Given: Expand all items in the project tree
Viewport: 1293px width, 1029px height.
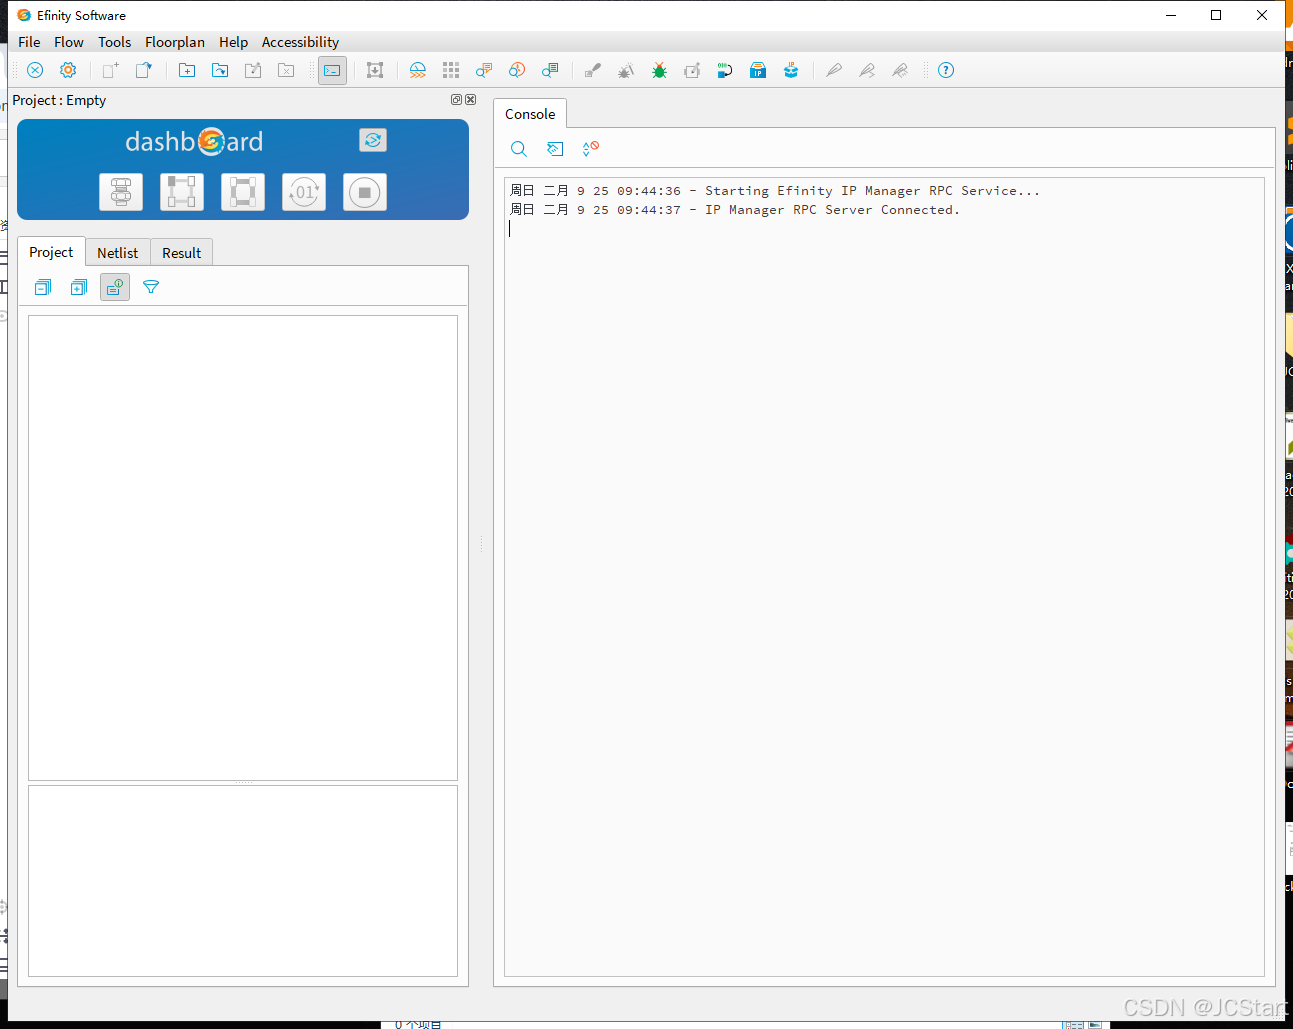Looking at the screenshot, I should [79, 287].
